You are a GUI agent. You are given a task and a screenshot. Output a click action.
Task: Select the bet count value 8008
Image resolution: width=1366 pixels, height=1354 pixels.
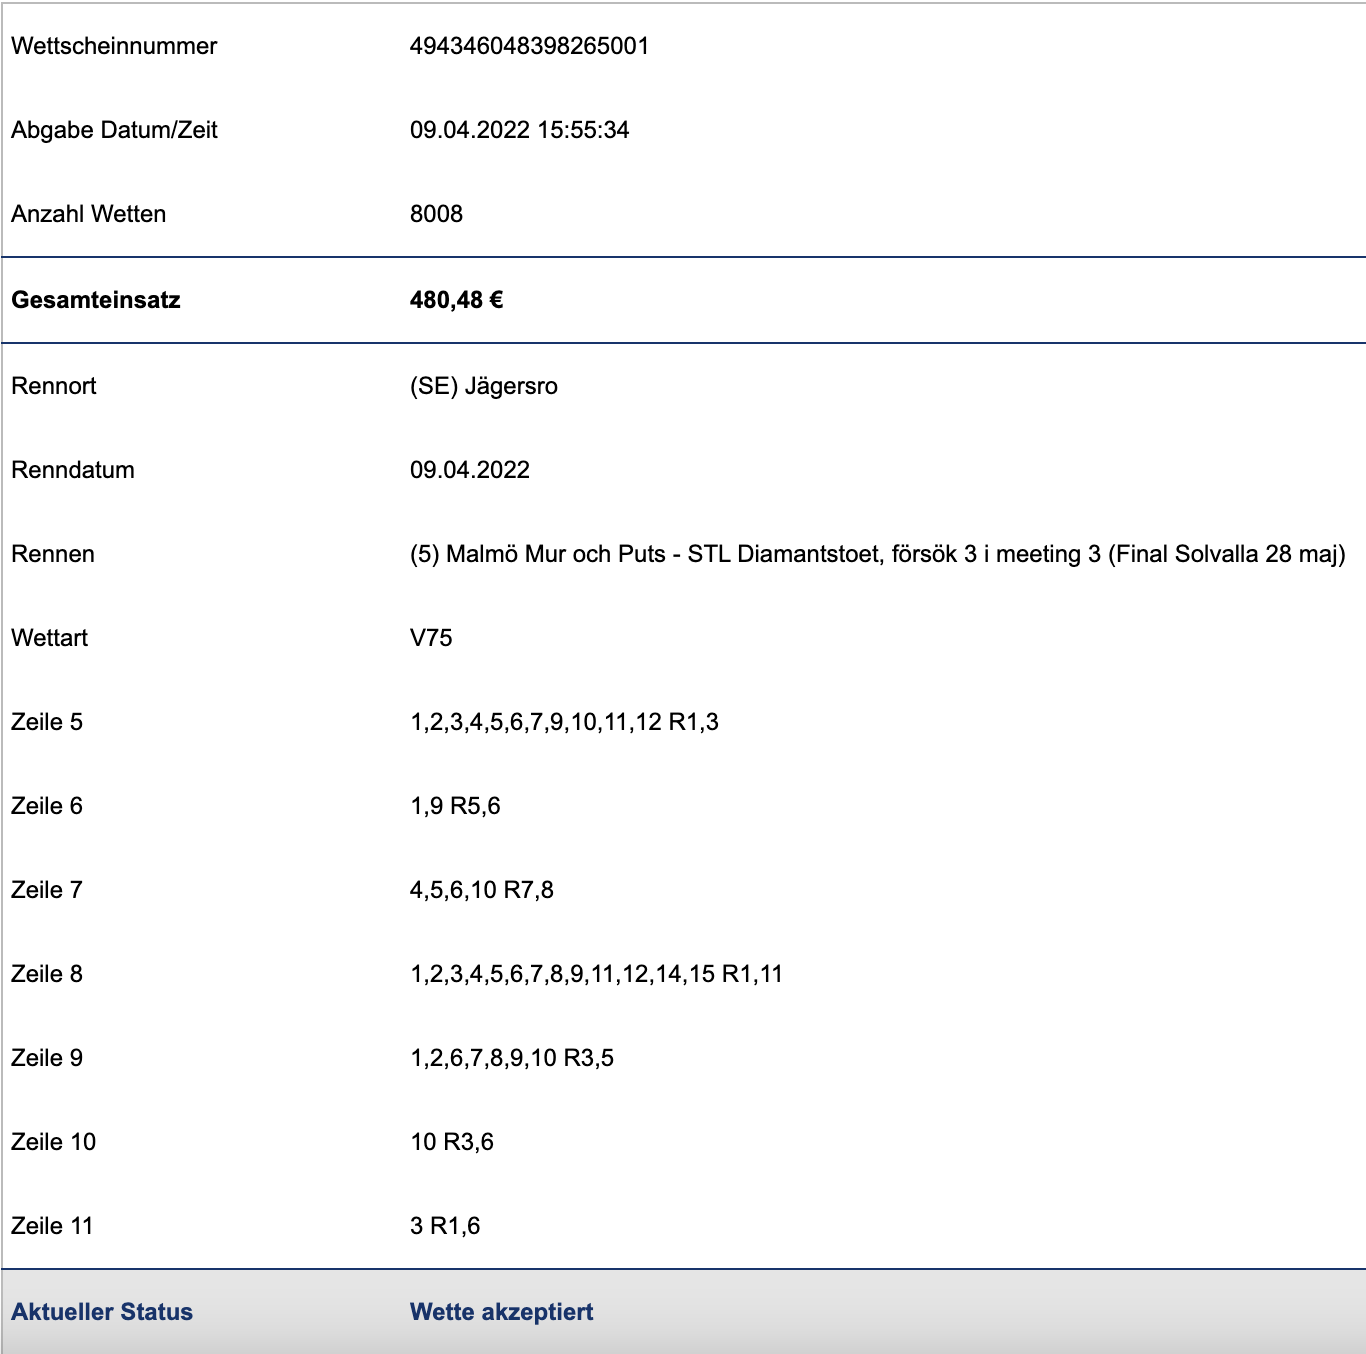[436, 214]
